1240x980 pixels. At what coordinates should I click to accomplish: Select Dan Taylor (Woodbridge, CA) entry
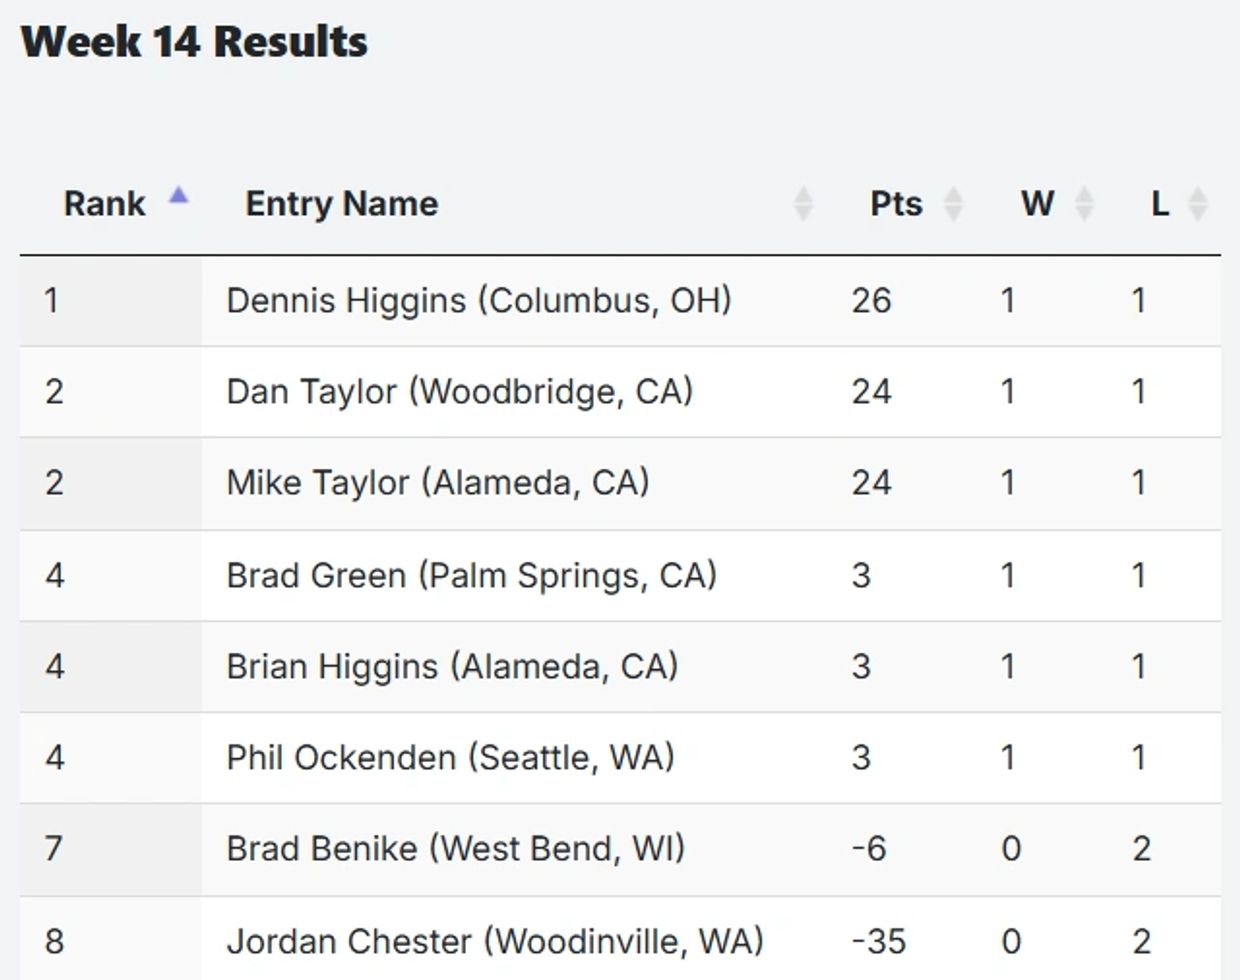(459, 391)
